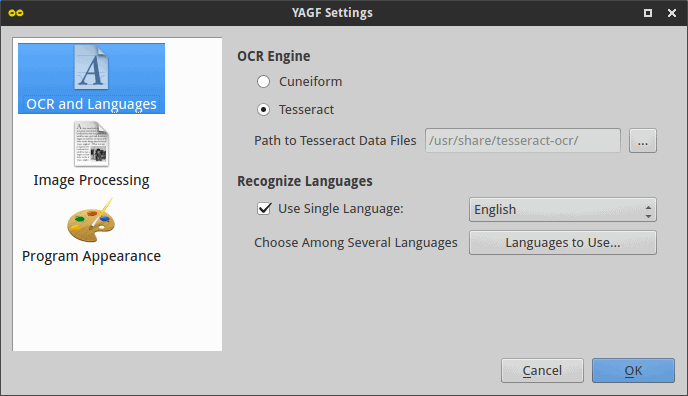Viewport: 688px width, 396px height.
Task: Click the down arrow of language combo box
Action: coord(649,216)
